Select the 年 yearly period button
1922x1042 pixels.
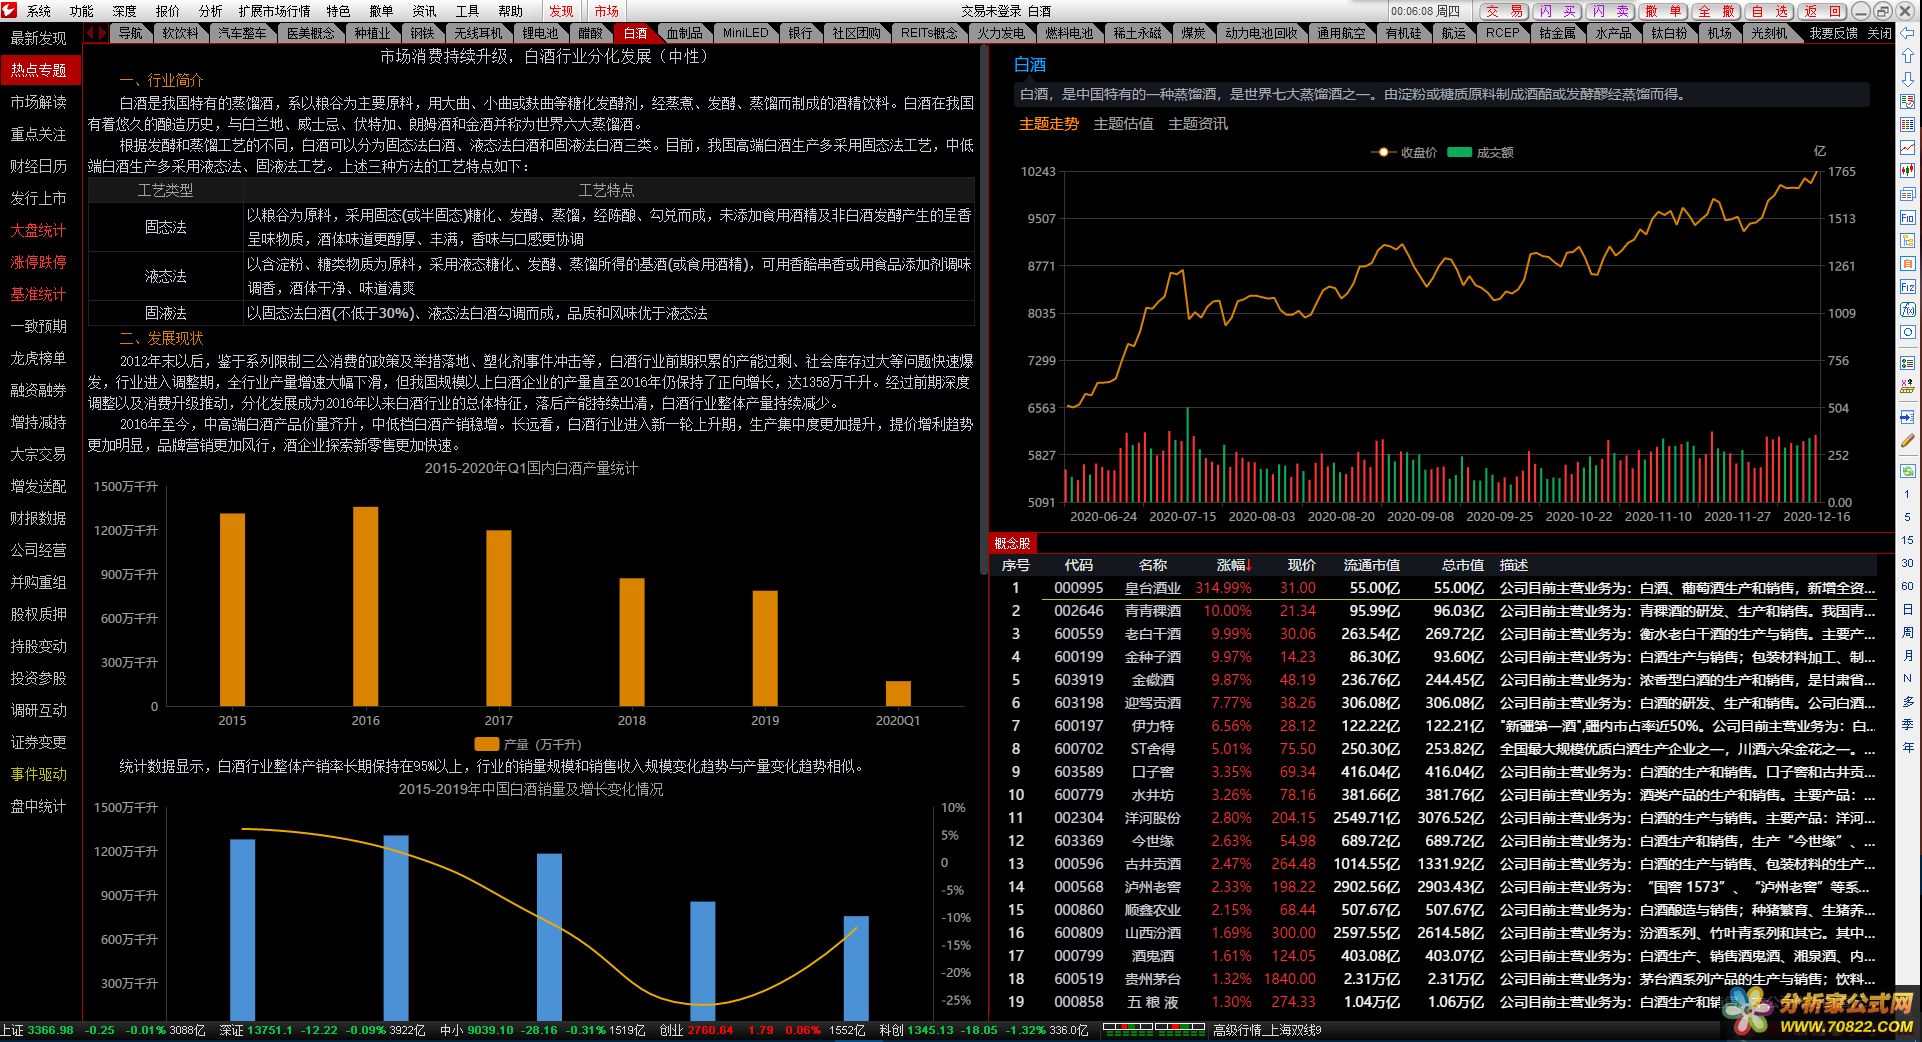pyautogui.click(x=1907, y=747)
